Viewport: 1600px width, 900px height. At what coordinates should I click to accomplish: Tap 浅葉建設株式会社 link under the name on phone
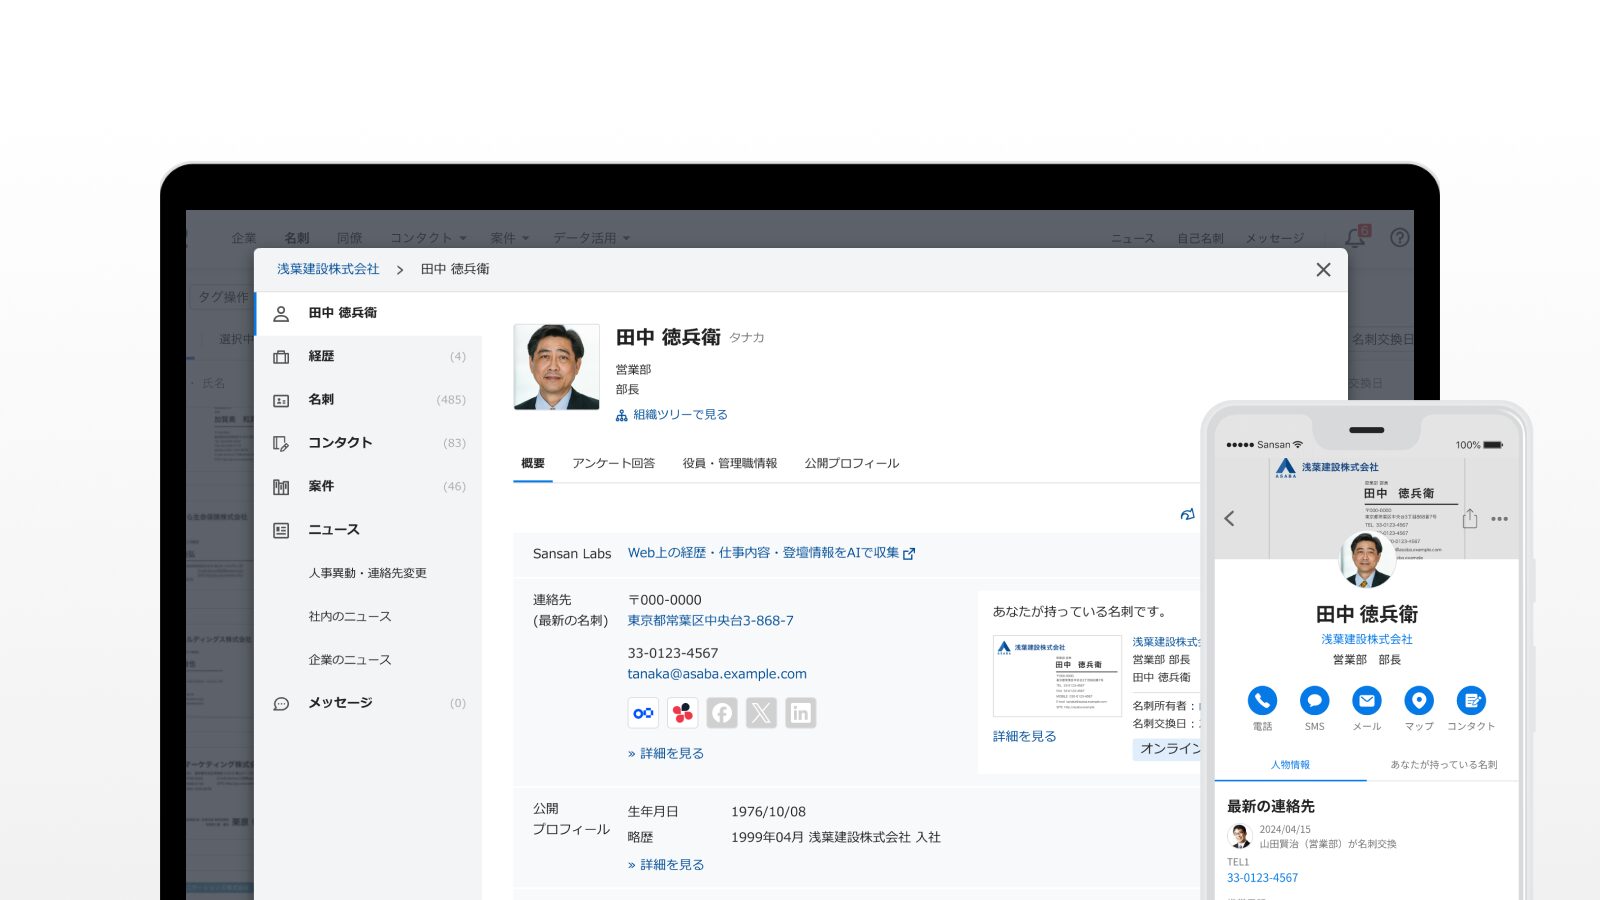pos(1366,639)
